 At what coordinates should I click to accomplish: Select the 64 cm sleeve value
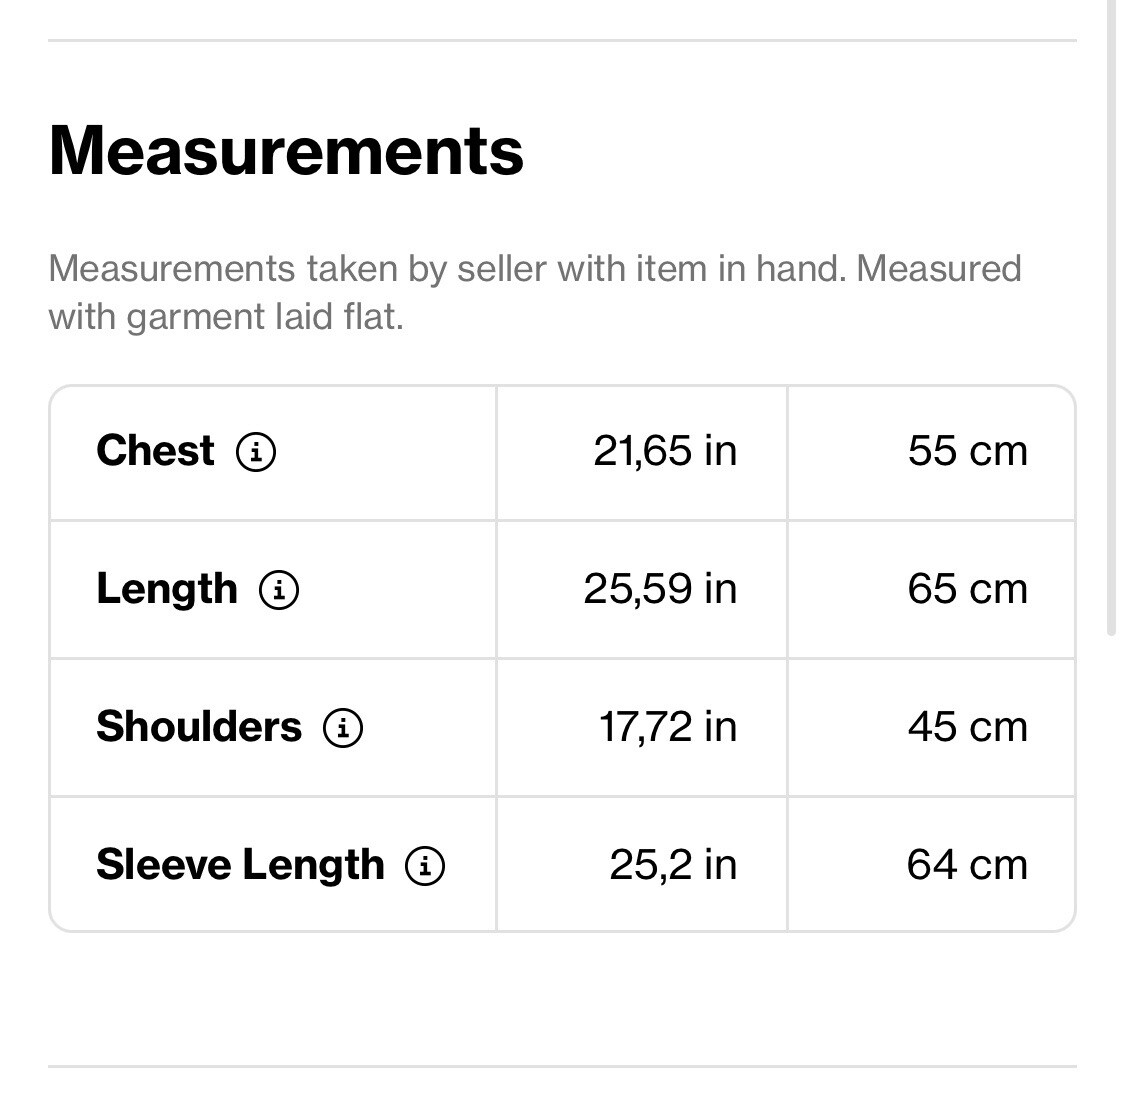pos(967,864)
